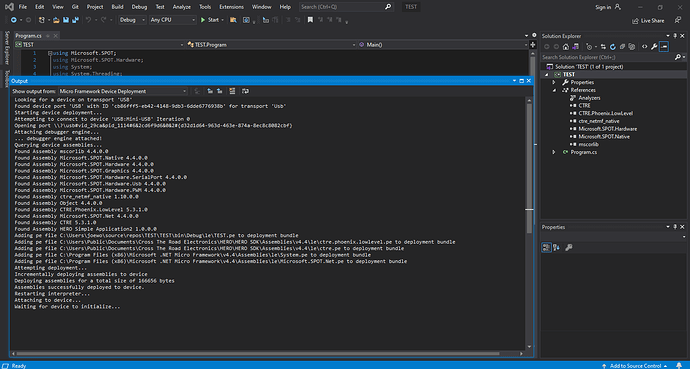Click Go to Next Message in Output

pyautogui.click(x=219, y=91)
